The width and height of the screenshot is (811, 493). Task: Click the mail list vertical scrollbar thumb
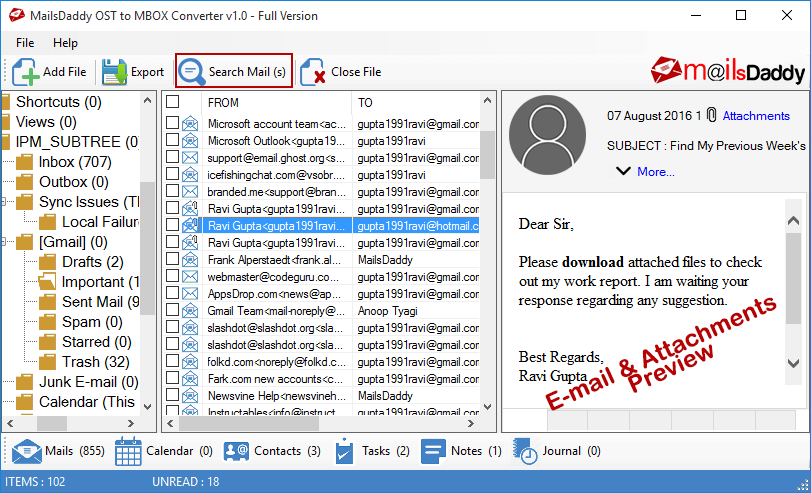(487, 155)
